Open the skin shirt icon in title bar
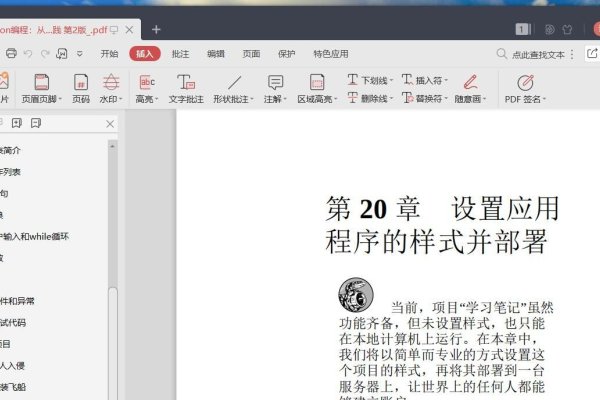 (567, 29)
